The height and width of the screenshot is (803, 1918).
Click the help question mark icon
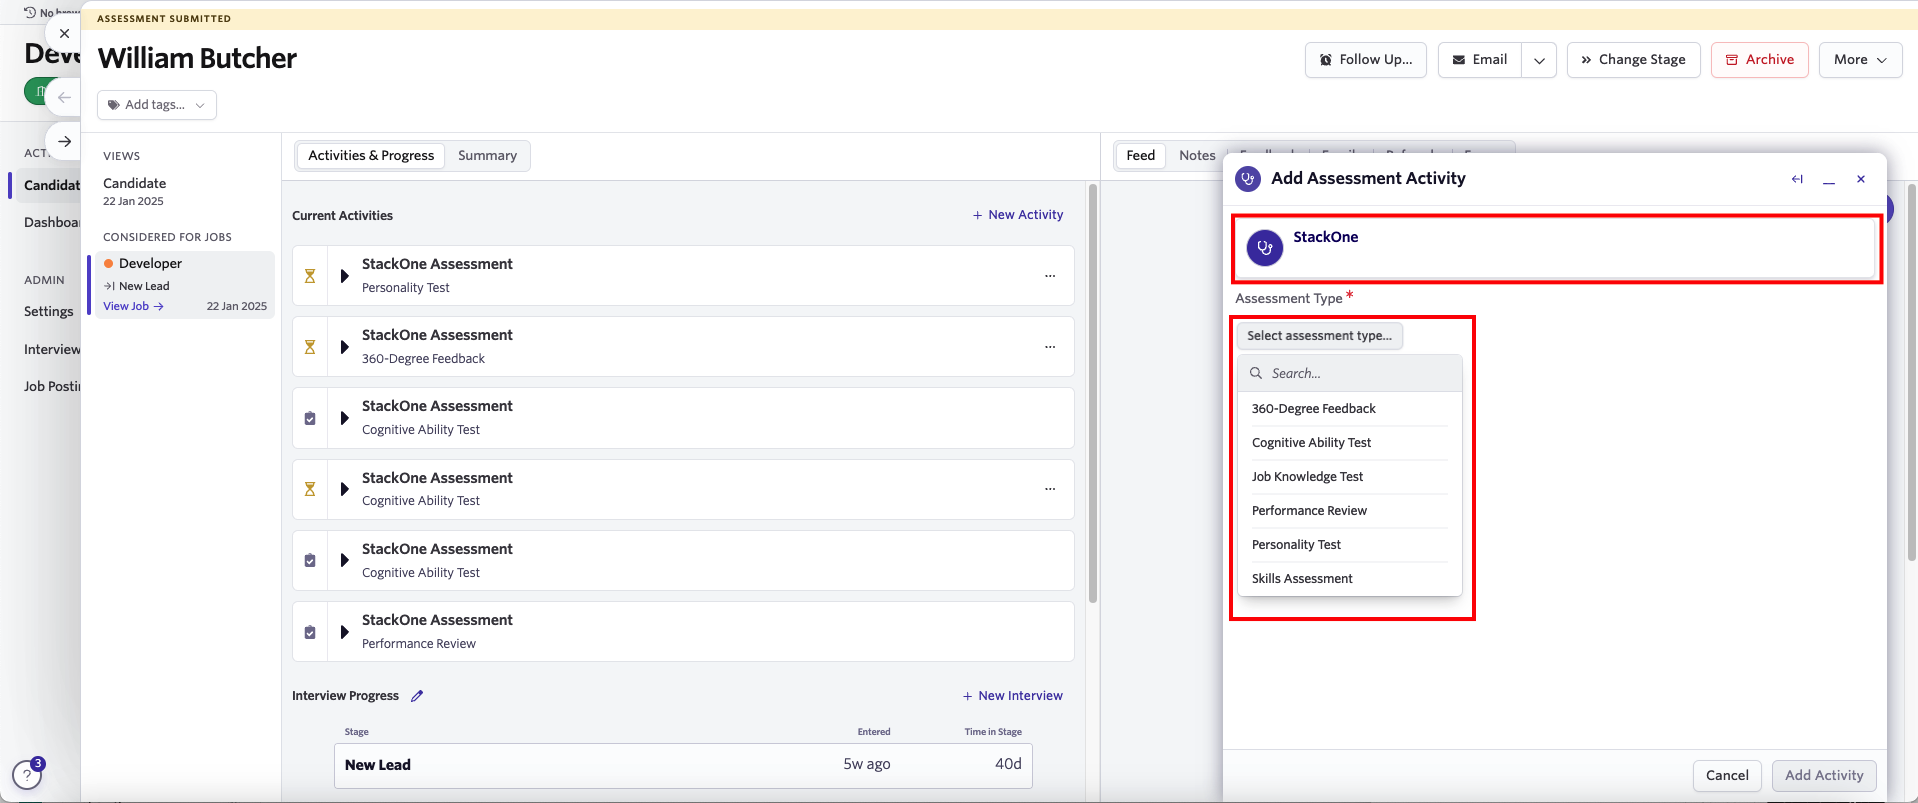[x=27, y=774]
